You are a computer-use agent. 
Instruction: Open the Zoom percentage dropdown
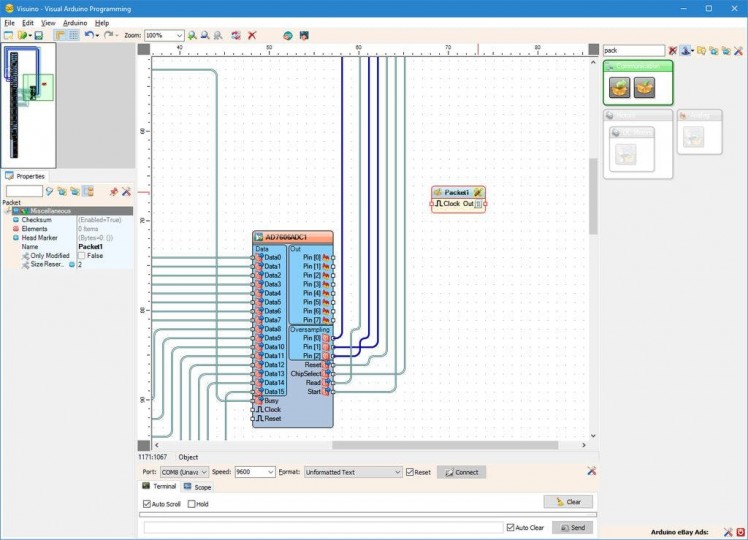(x=178, y=35)
